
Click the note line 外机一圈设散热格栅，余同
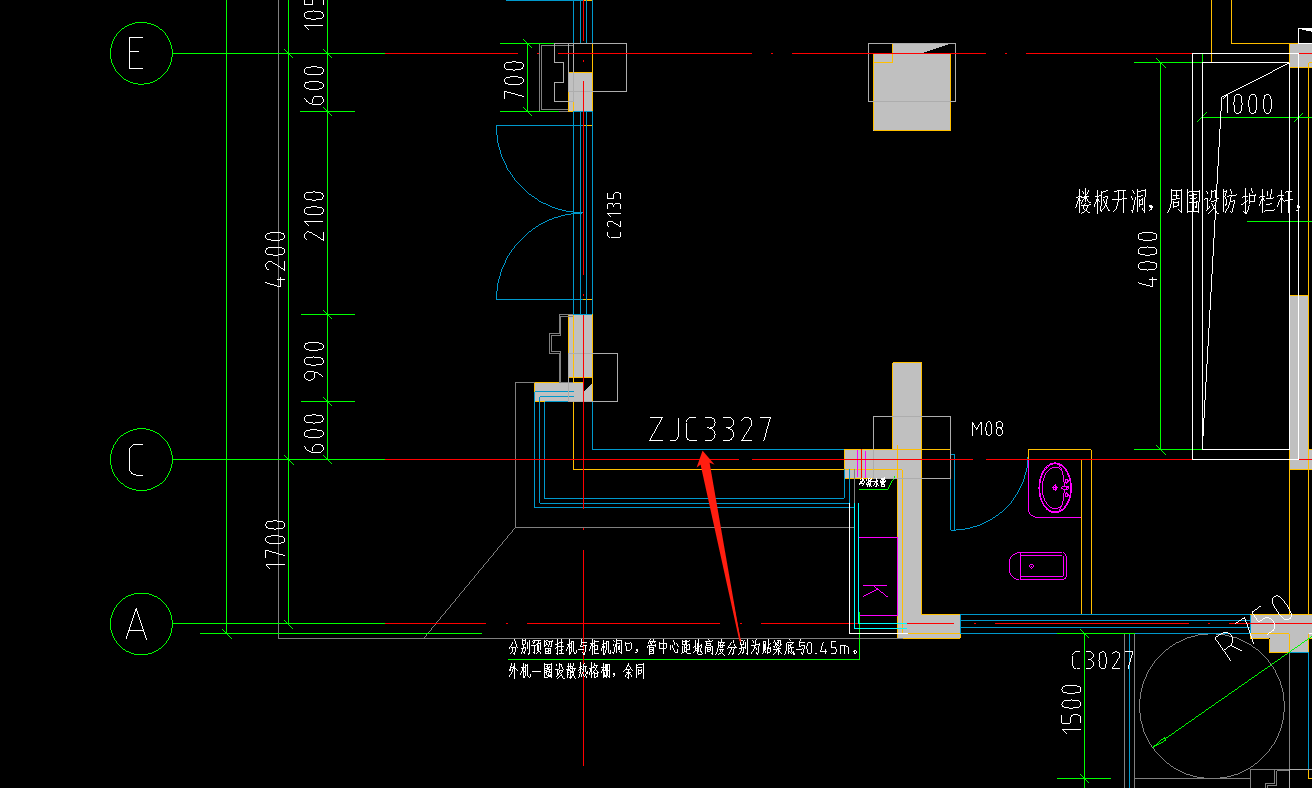(x=577, y=672)
